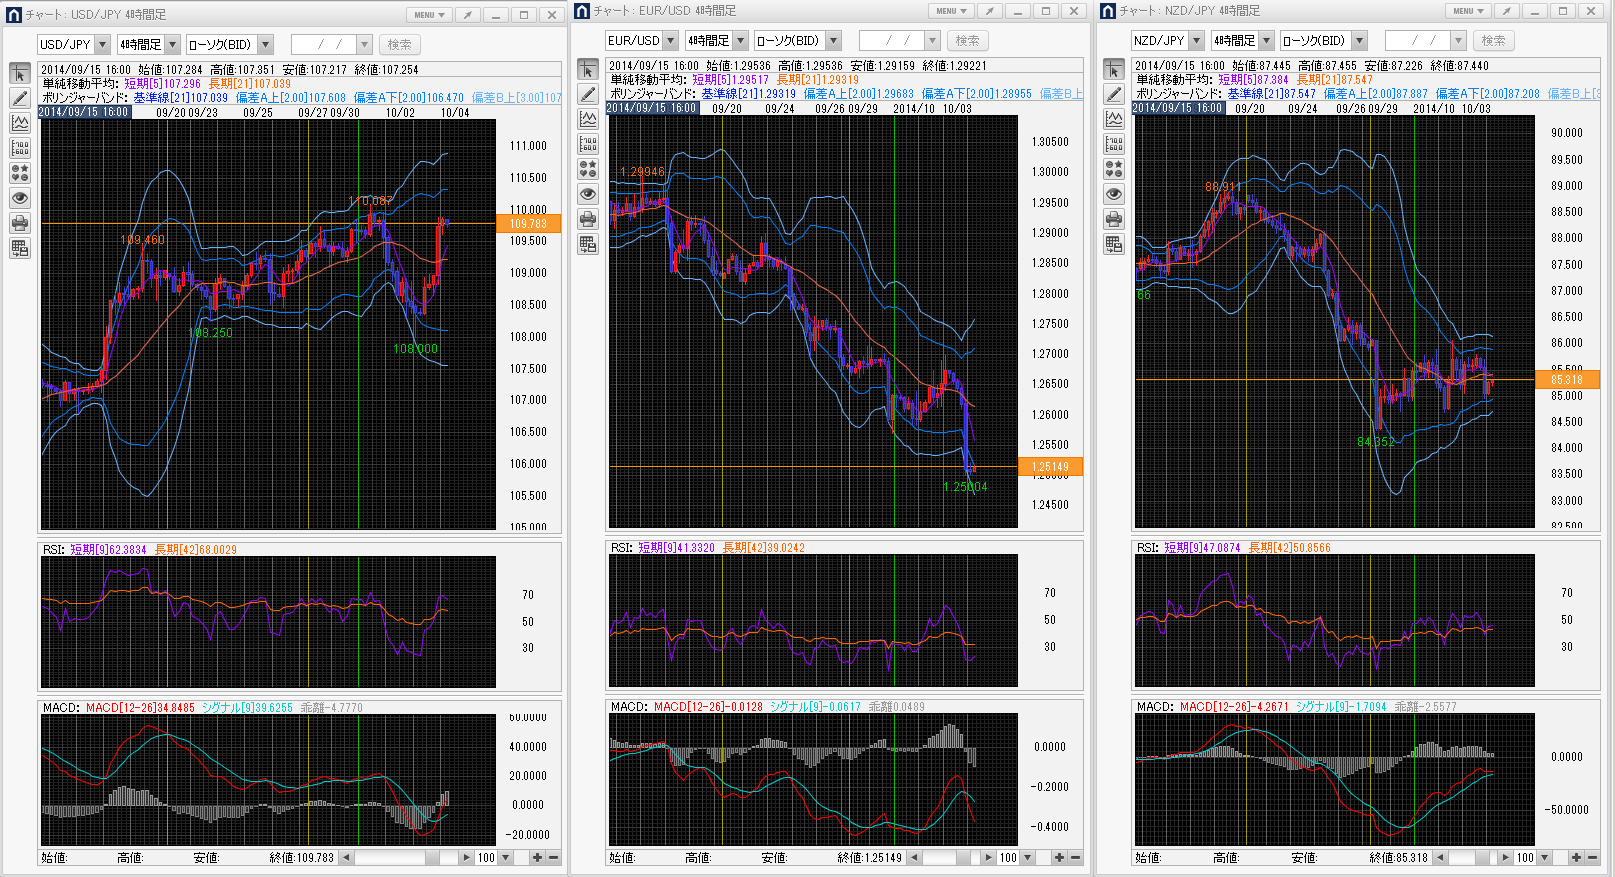The image size is (1615, 877).
Task: Select the cursor pointer tool in USD/JPY chart
Action: pyautogui.click(x=20, y=74)
